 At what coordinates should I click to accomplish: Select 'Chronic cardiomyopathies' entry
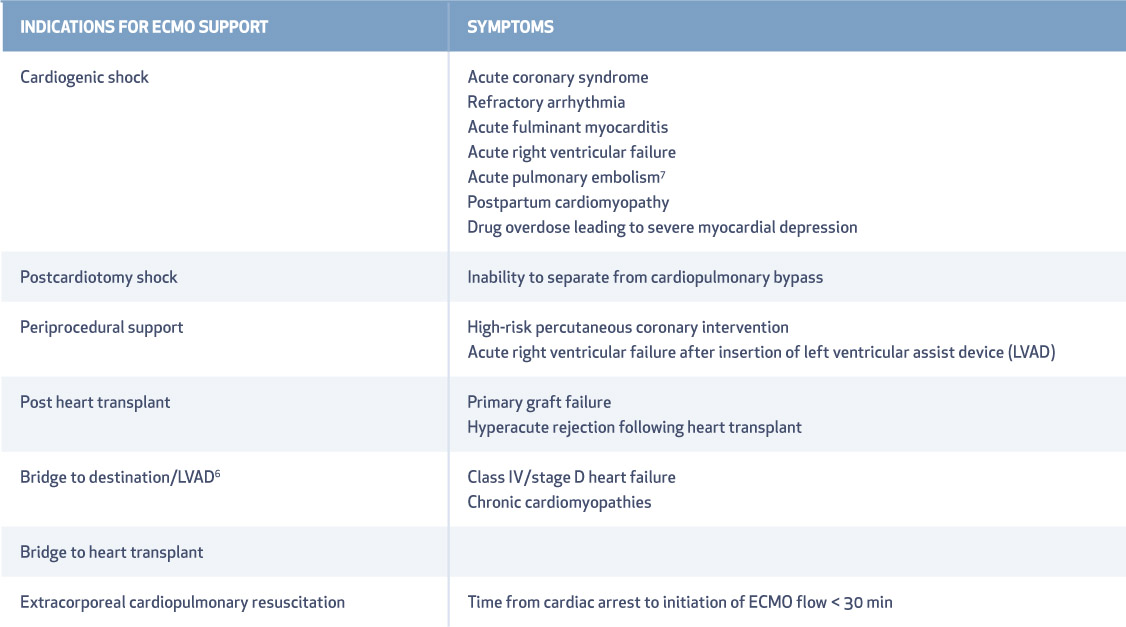point(559,503)
